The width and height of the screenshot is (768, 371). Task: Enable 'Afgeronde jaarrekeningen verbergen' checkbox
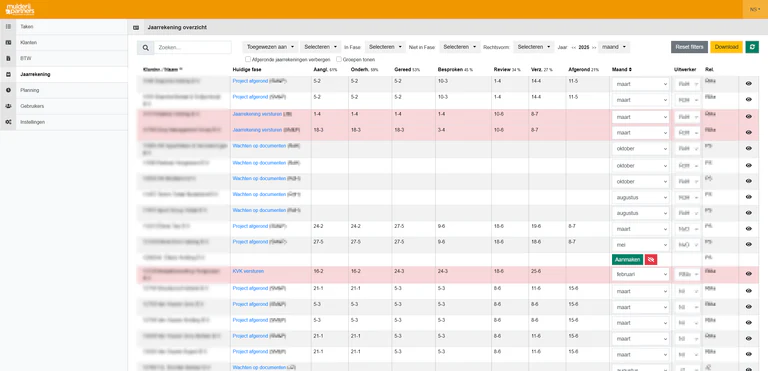[248, 59]
